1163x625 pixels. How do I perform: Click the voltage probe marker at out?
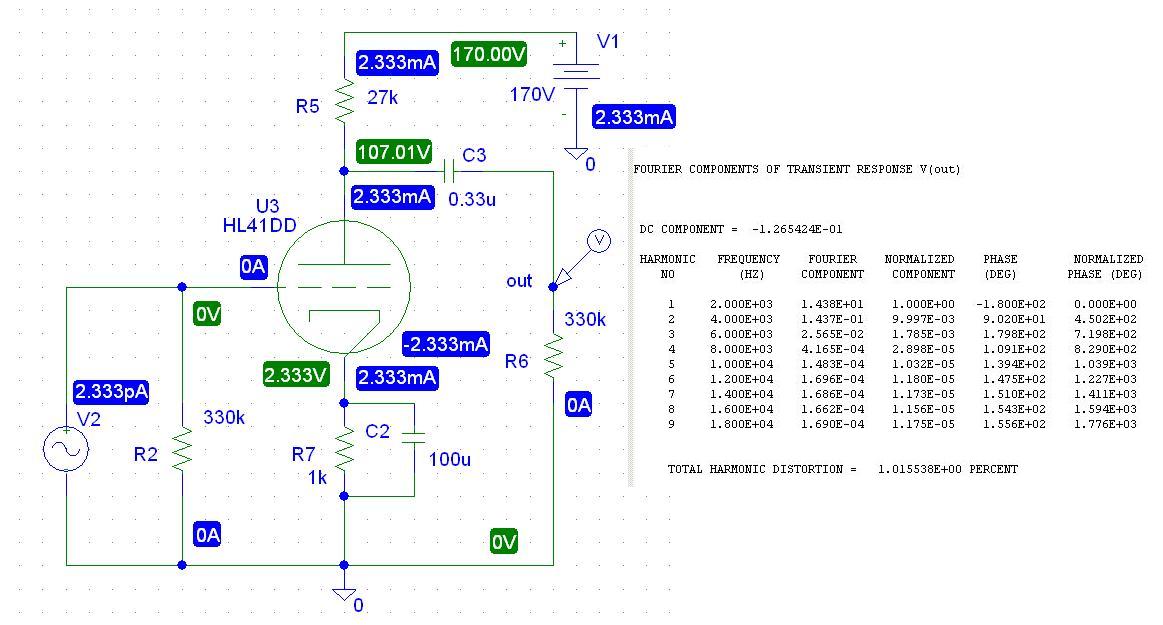(582, 257)
